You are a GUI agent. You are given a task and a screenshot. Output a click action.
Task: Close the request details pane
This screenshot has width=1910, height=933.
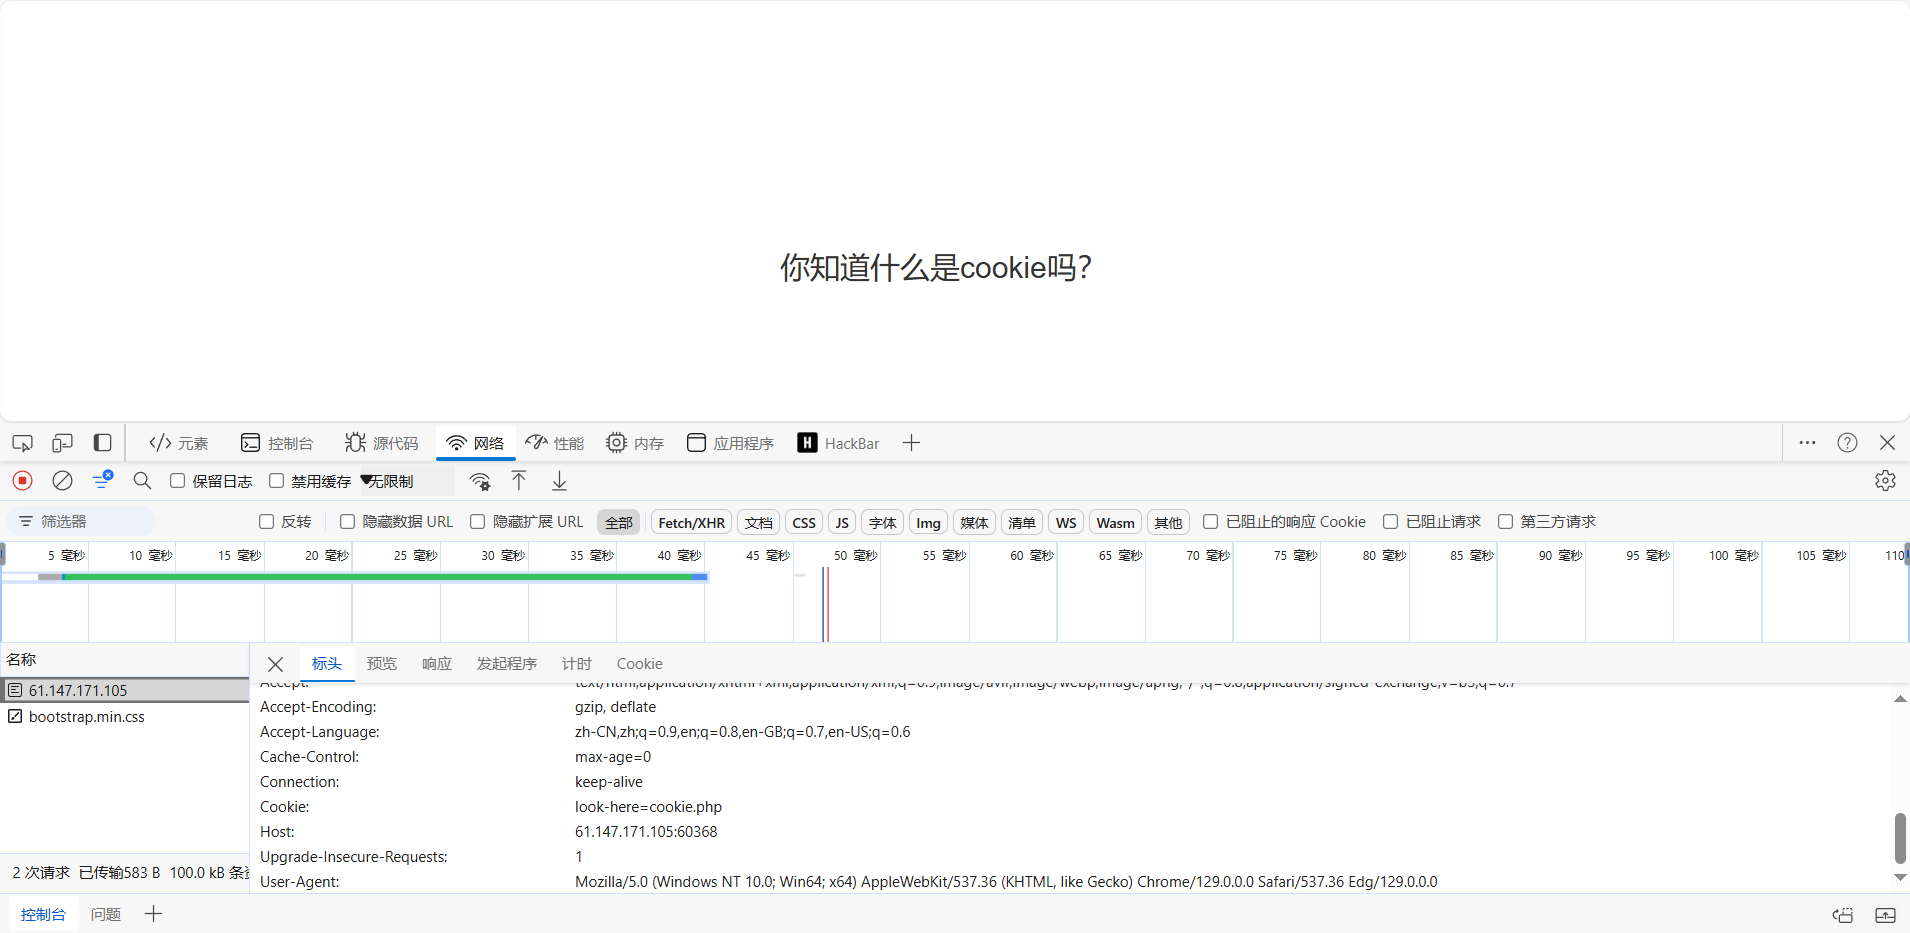point(276,664)
